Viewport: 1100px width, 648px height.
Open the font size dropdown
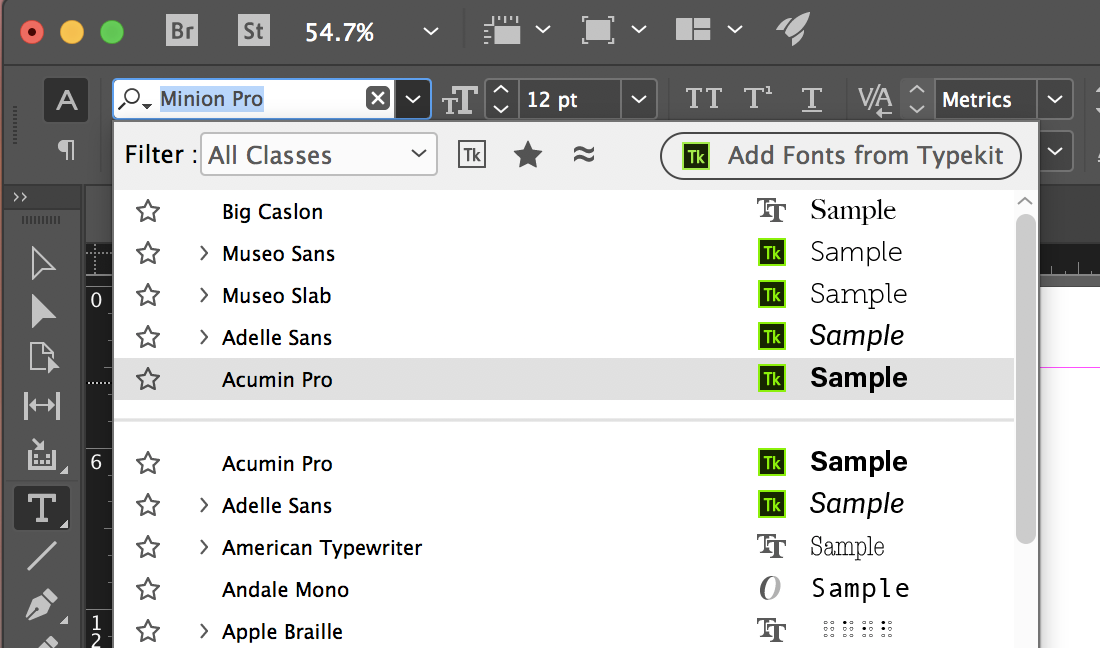(638, 99)
